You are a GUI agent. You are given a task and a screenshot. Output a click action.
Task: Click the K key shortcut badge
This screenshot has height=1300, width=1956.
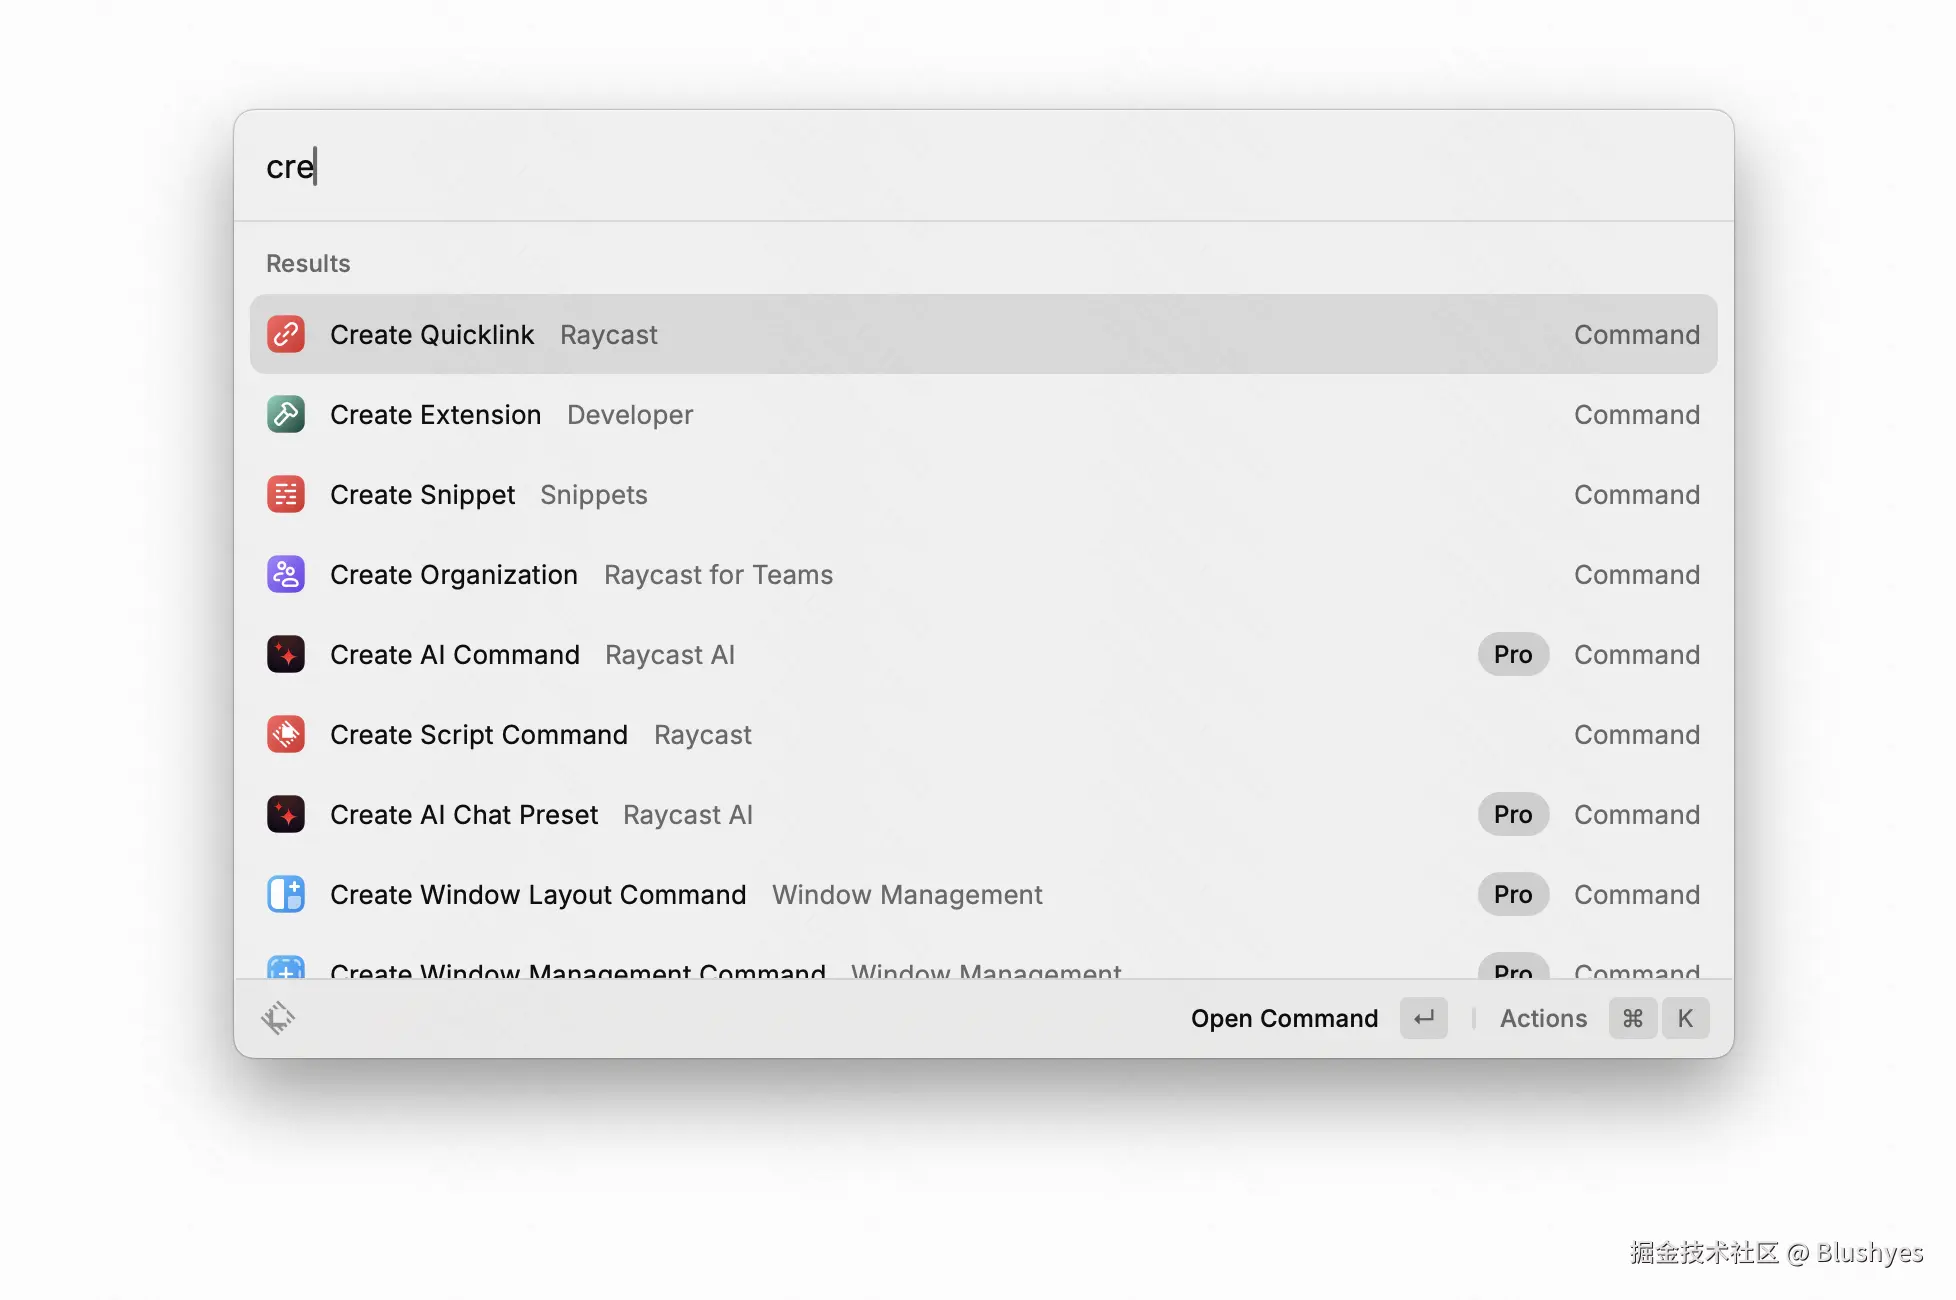pyautogui.click(x=1685, y=1018)
